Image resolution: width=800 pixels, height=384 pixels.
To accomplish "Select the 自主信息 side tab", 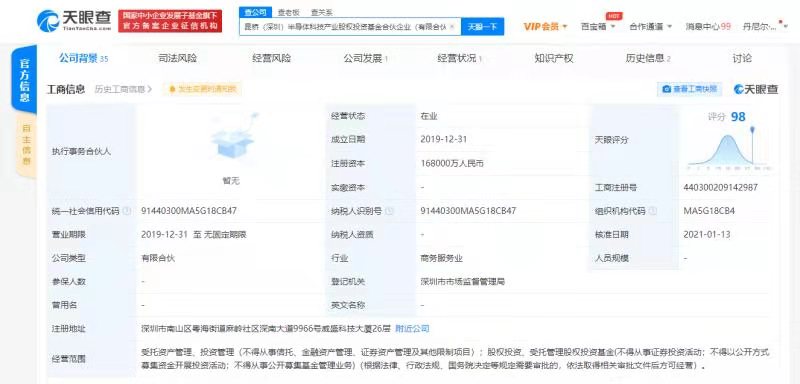I will [x=26, y=146].
